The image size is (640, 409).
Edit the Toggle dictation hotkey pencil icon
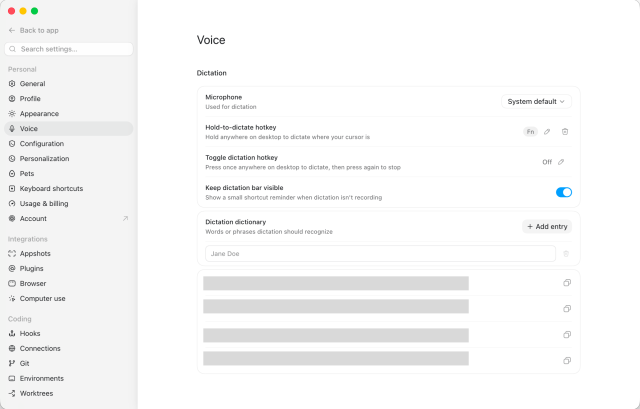561,162
